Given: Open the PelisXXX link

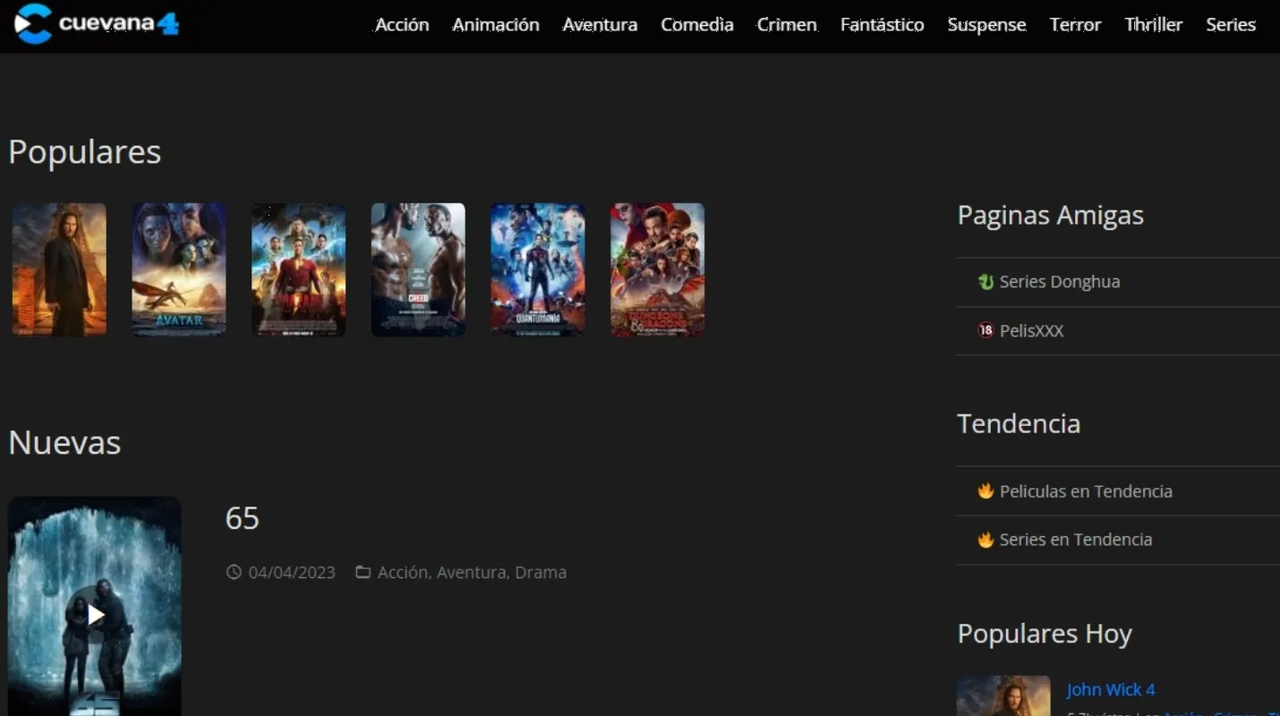Looking at the screenshot, I should (x=1031, y=331).
